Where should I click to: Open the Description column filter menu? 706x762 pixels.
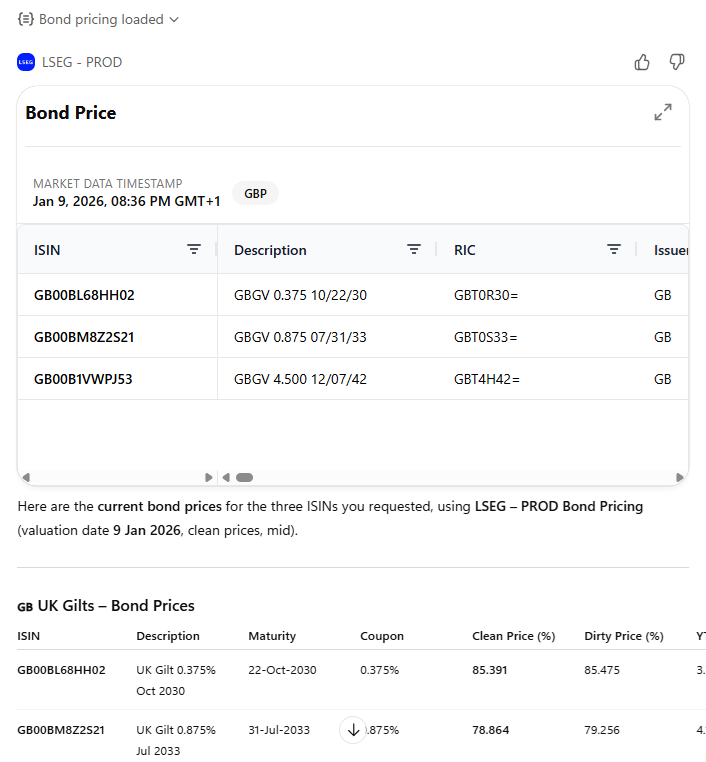click(413, 250)
